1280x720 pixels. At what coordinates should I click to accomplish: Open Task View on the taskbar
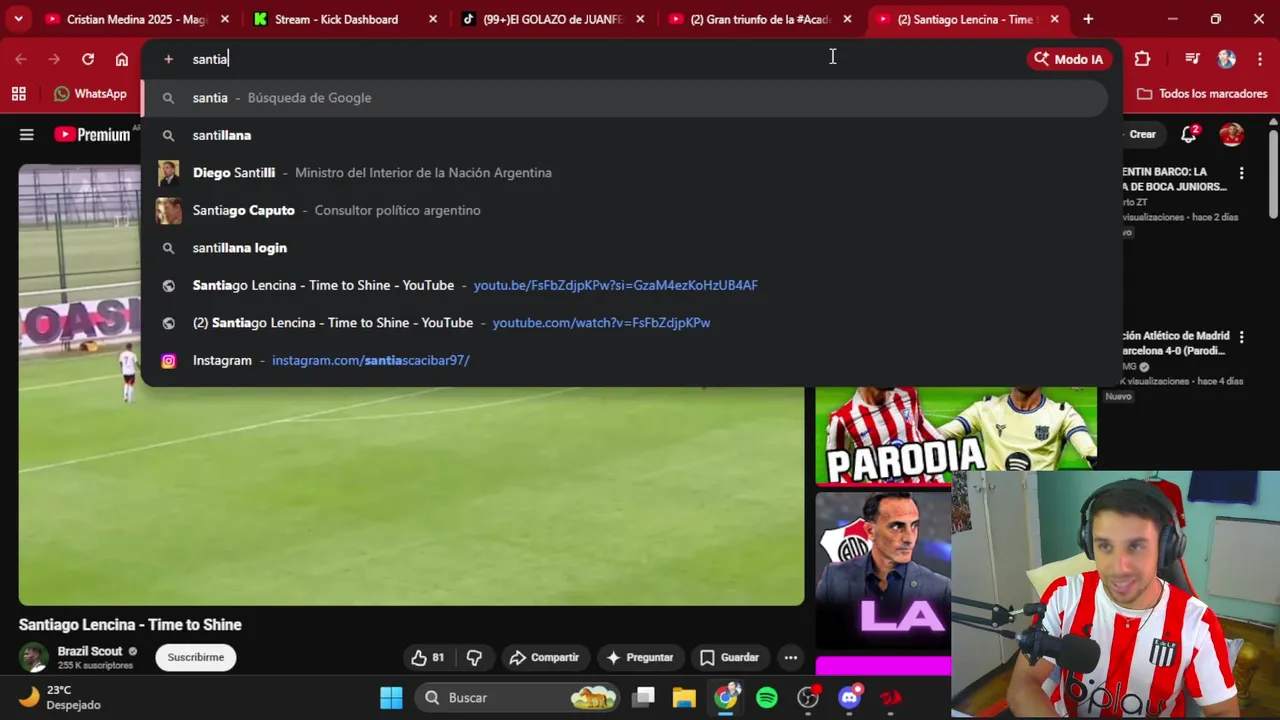644,697
